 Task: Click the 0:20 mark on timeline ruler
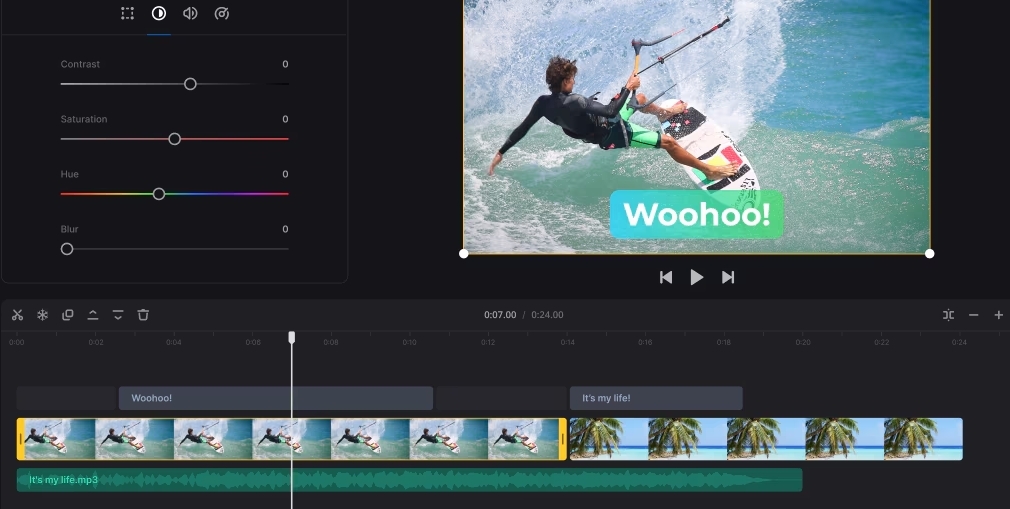(x=803, y=342)
